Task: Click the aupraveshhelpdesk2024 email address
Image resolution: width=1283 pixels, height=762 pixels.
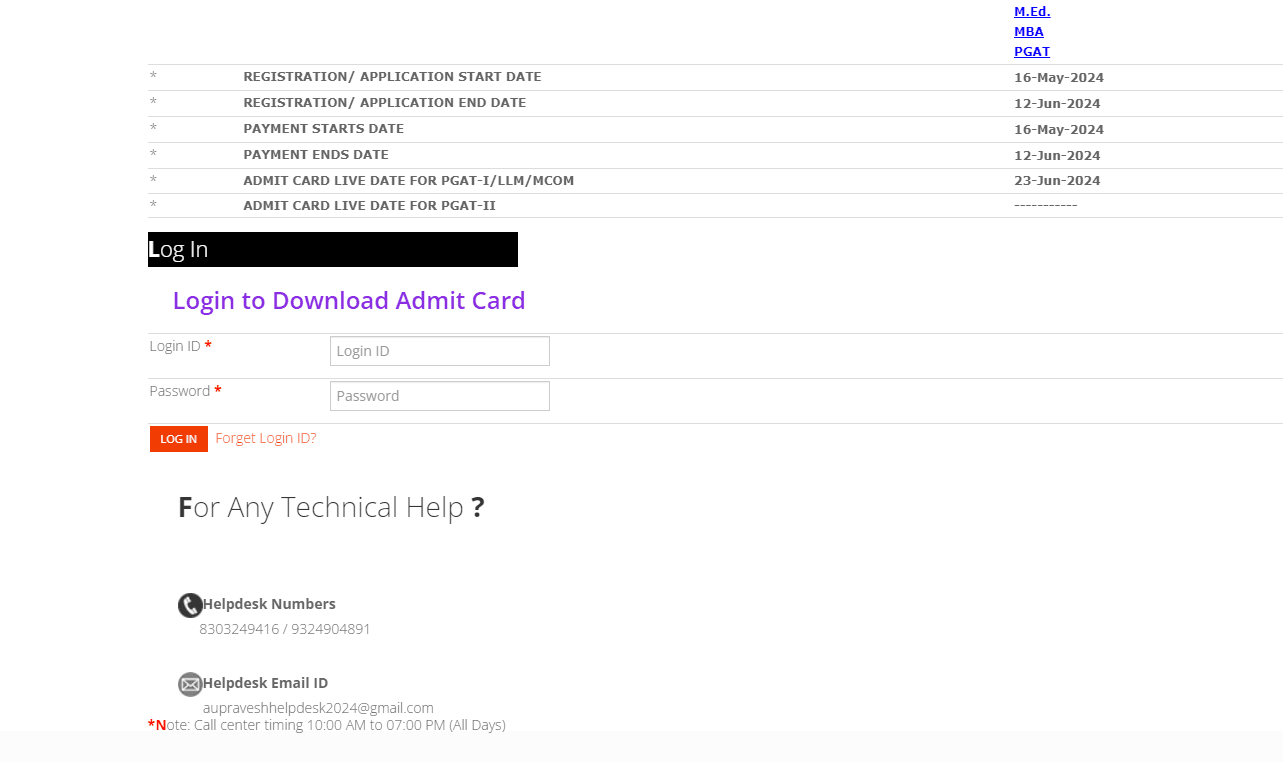Action: pyautogui.click(x=318, y=708)
